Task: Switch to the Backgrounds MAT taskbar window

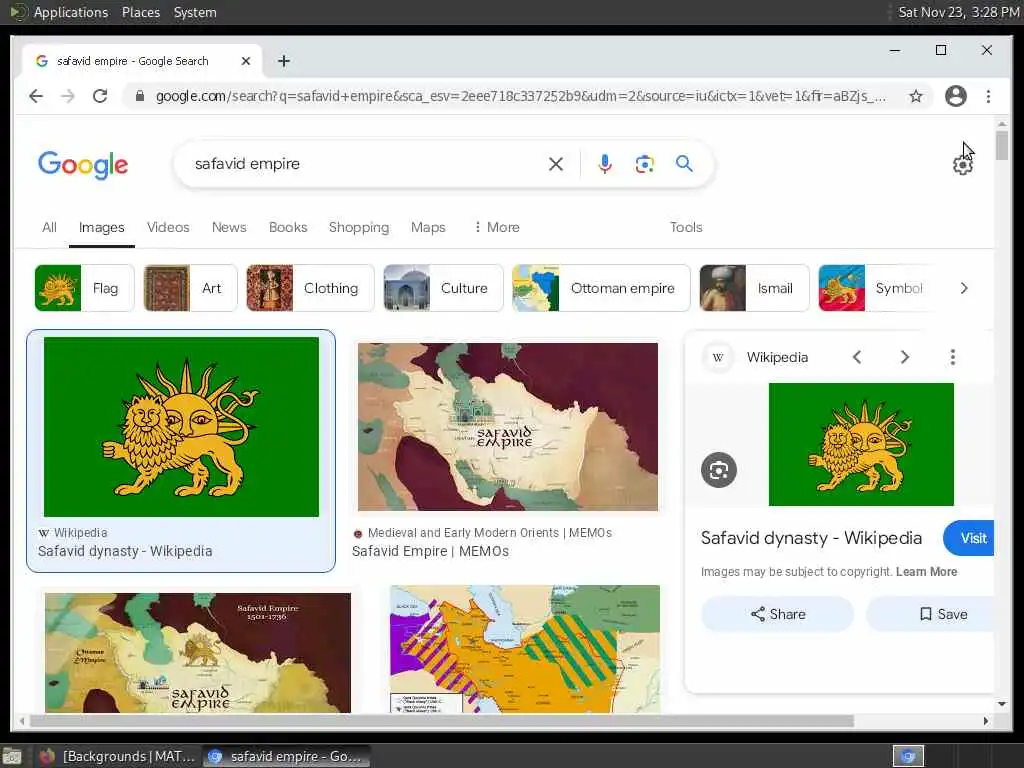Action: pyautogui.click(x=118, y=756)
